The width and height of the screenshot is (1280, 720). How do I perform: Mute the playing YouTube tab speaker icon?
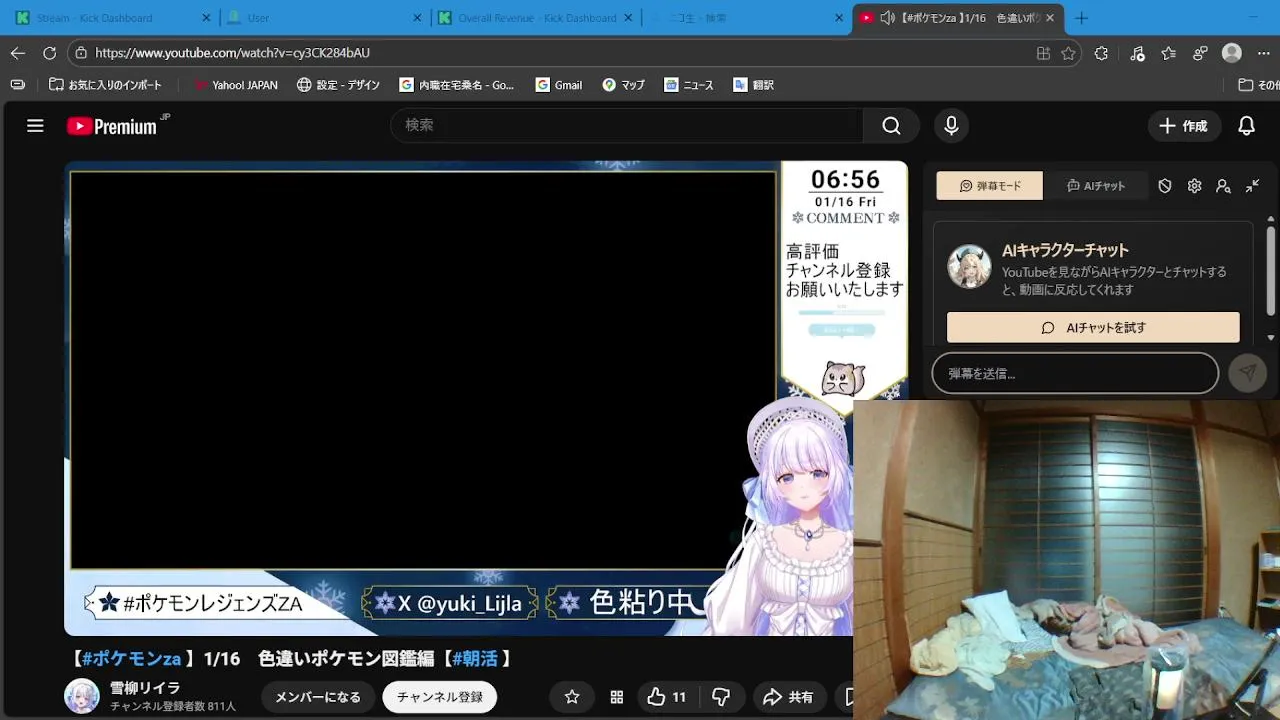click(887, 18)
